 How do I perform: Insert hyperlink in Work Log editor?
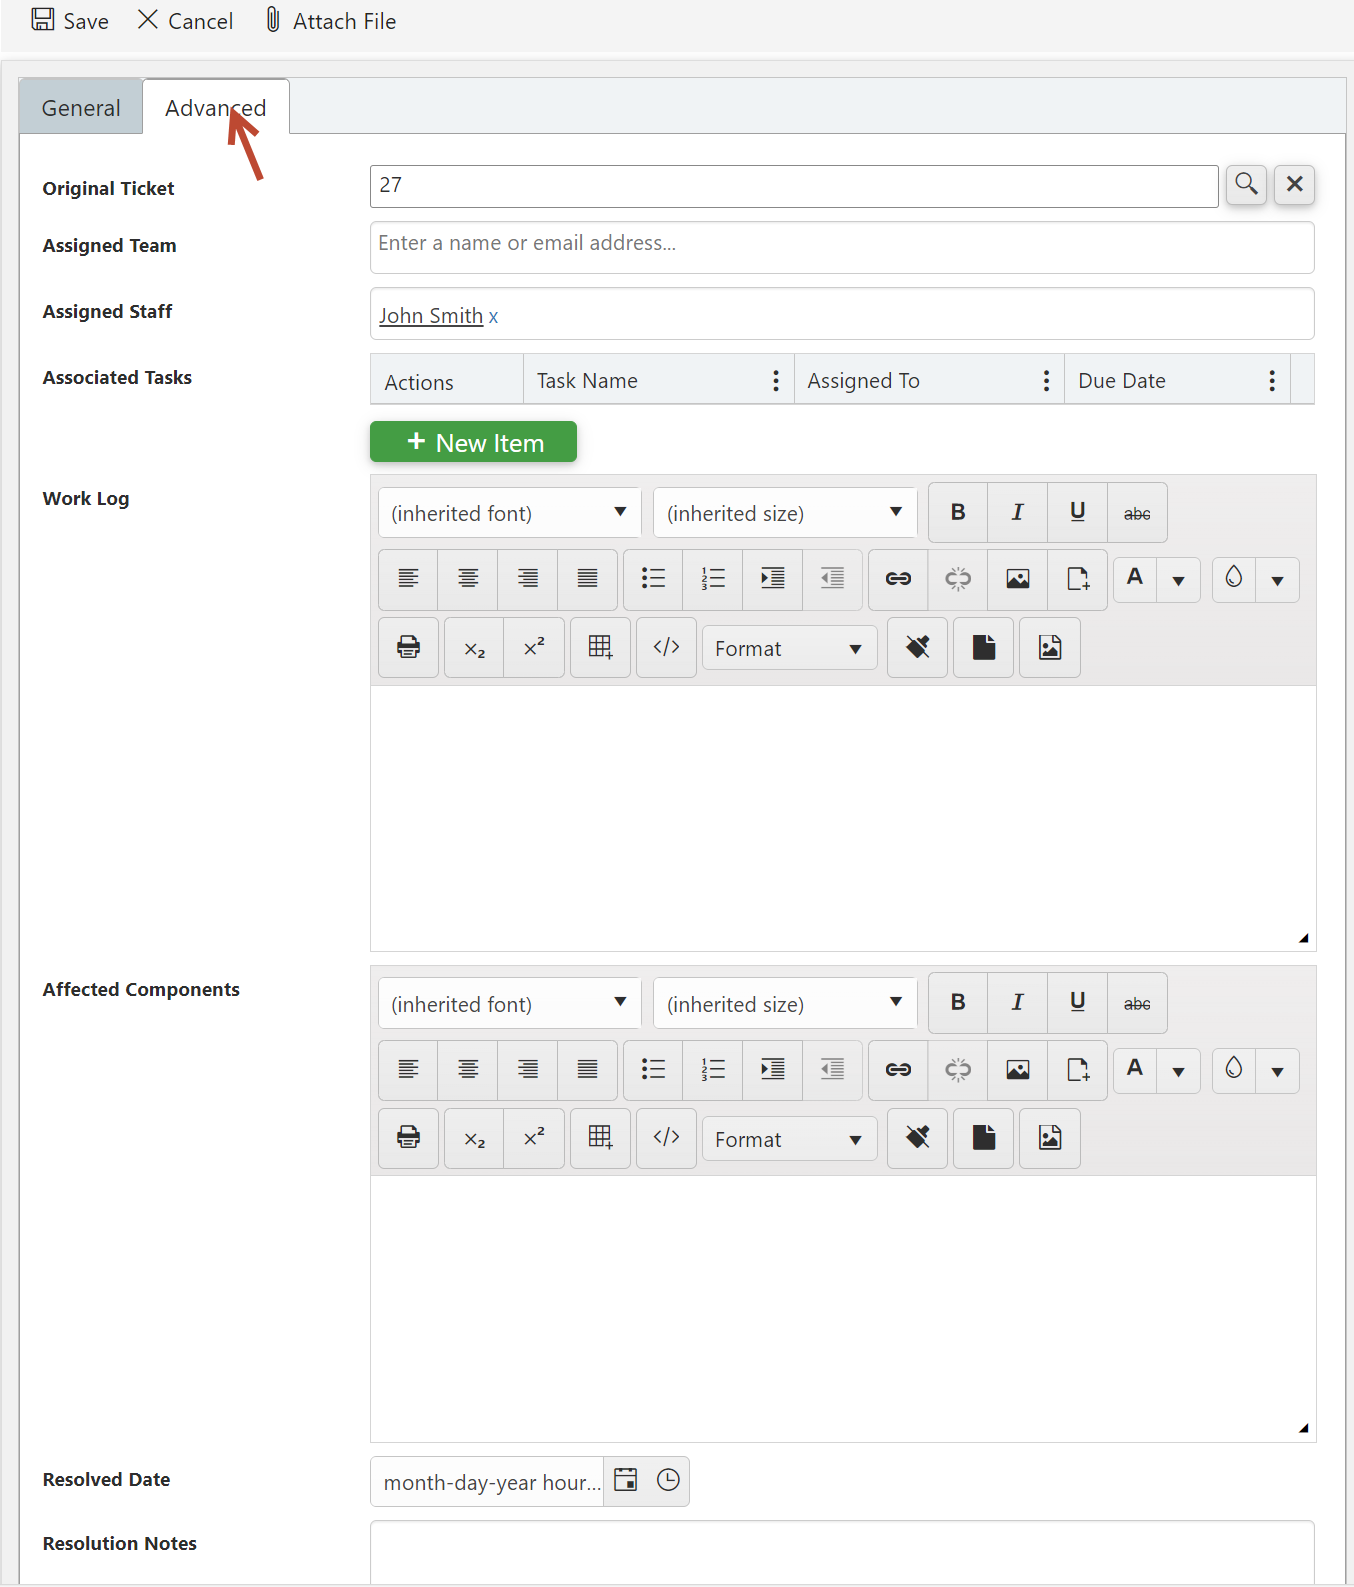(x=898, y=579)
